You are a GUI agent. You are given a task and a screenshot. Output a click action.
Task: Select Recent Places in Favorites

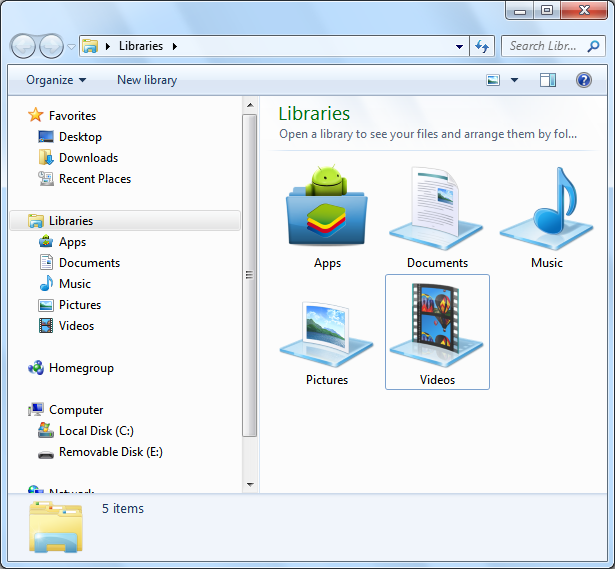coord(94,179)
